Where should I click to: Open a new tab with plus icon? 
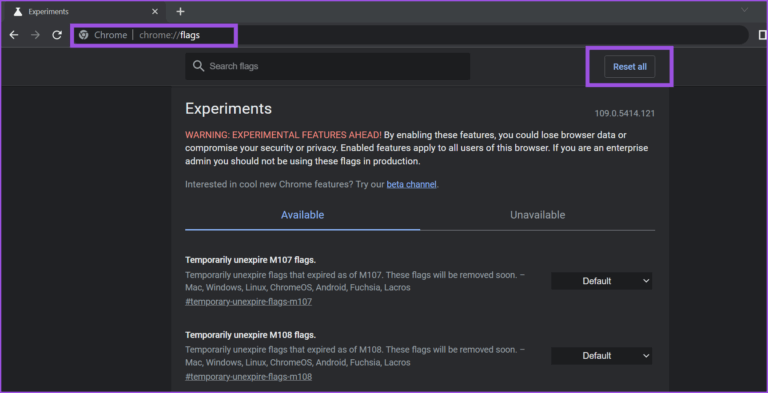pos(180,11)
